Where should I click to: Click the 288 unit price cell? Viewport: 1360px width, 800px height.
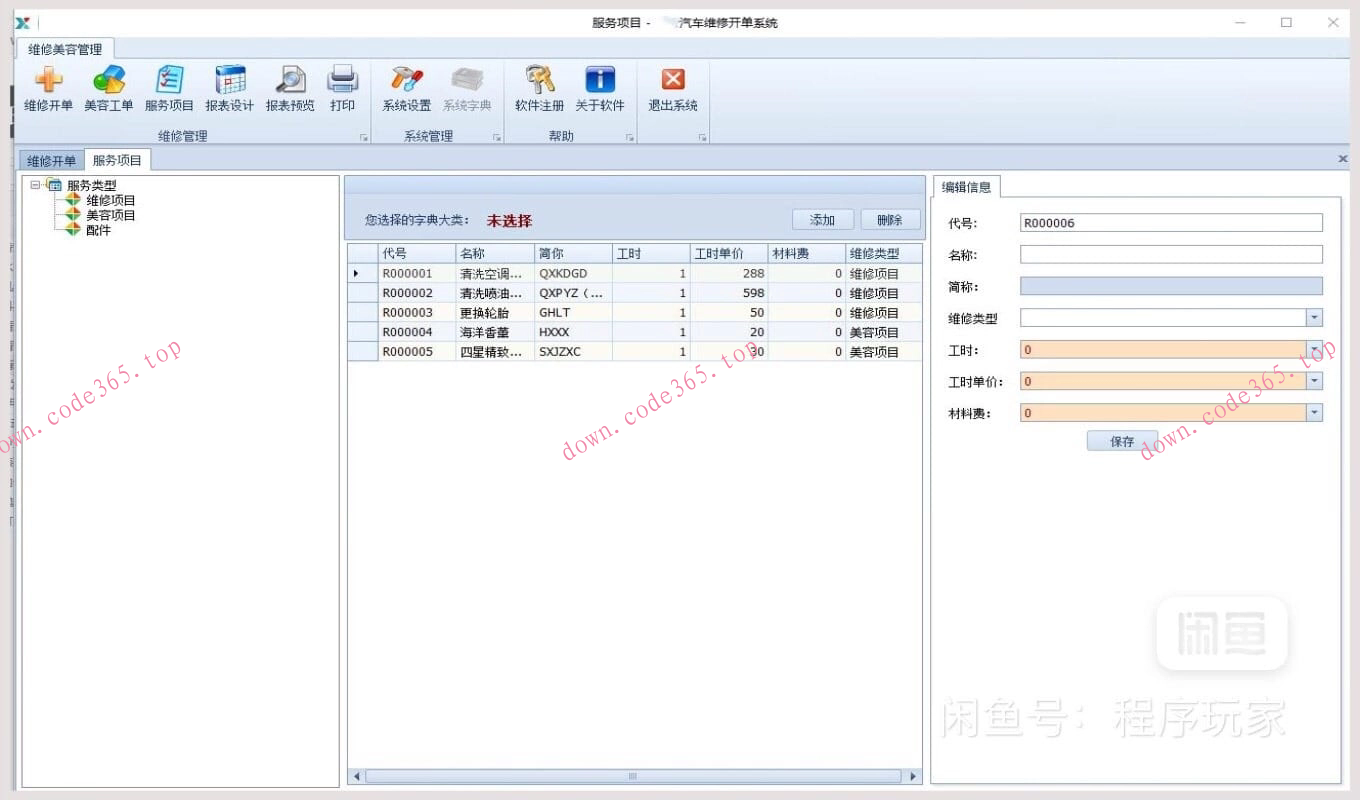(x=729, y=273)
